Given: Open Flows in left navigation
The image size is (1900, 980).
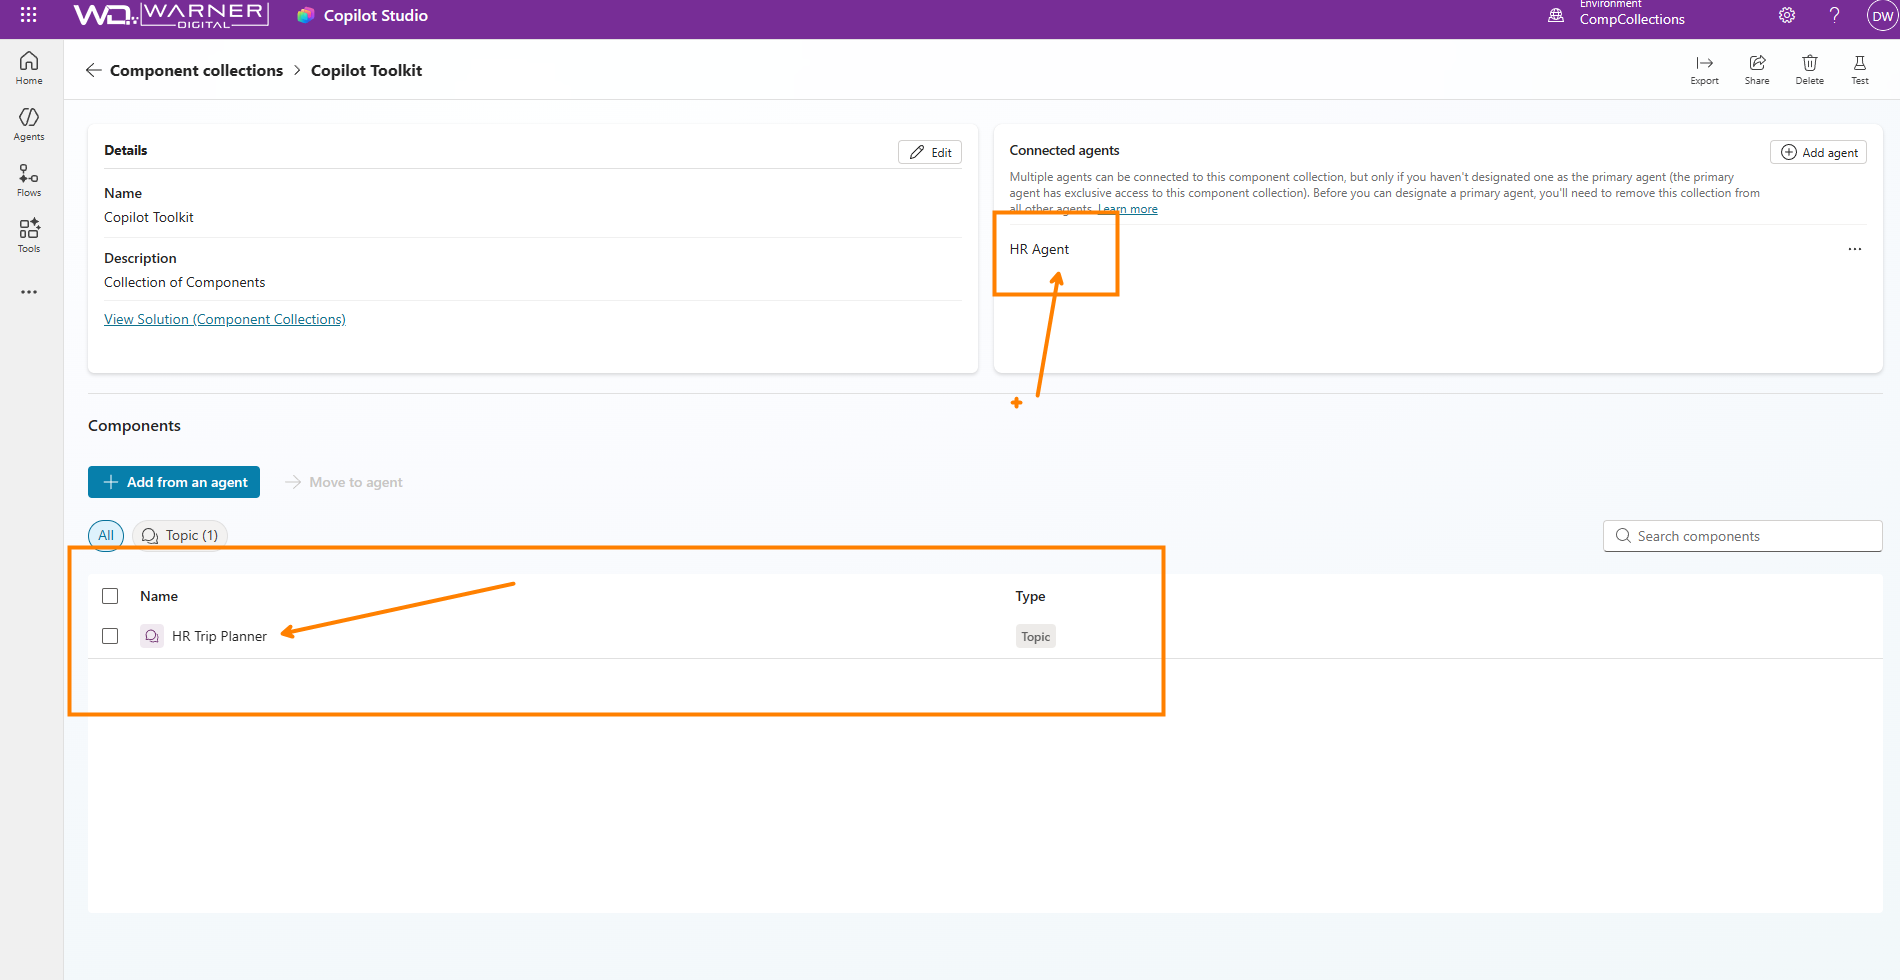Looking at the screenshot, I should (x=29, y=180).
